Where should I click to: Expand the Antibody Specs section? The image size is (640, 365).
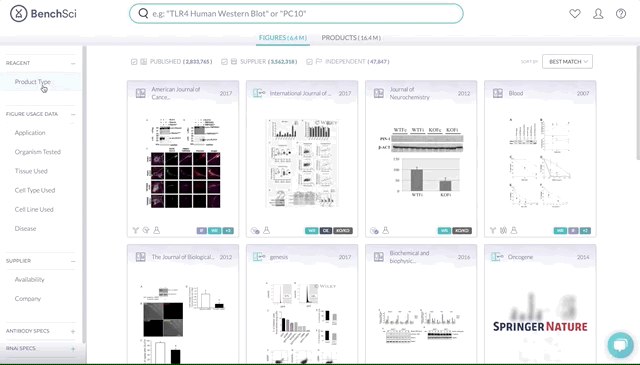pyautogui.click(x=73, y=331)
